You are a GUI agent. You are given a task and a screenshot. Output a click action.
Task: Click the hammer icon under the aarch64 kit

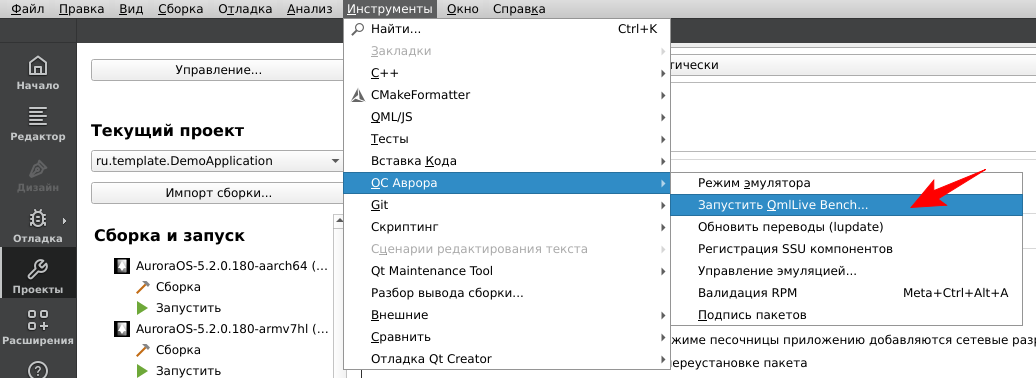click(x=142, y=287)
